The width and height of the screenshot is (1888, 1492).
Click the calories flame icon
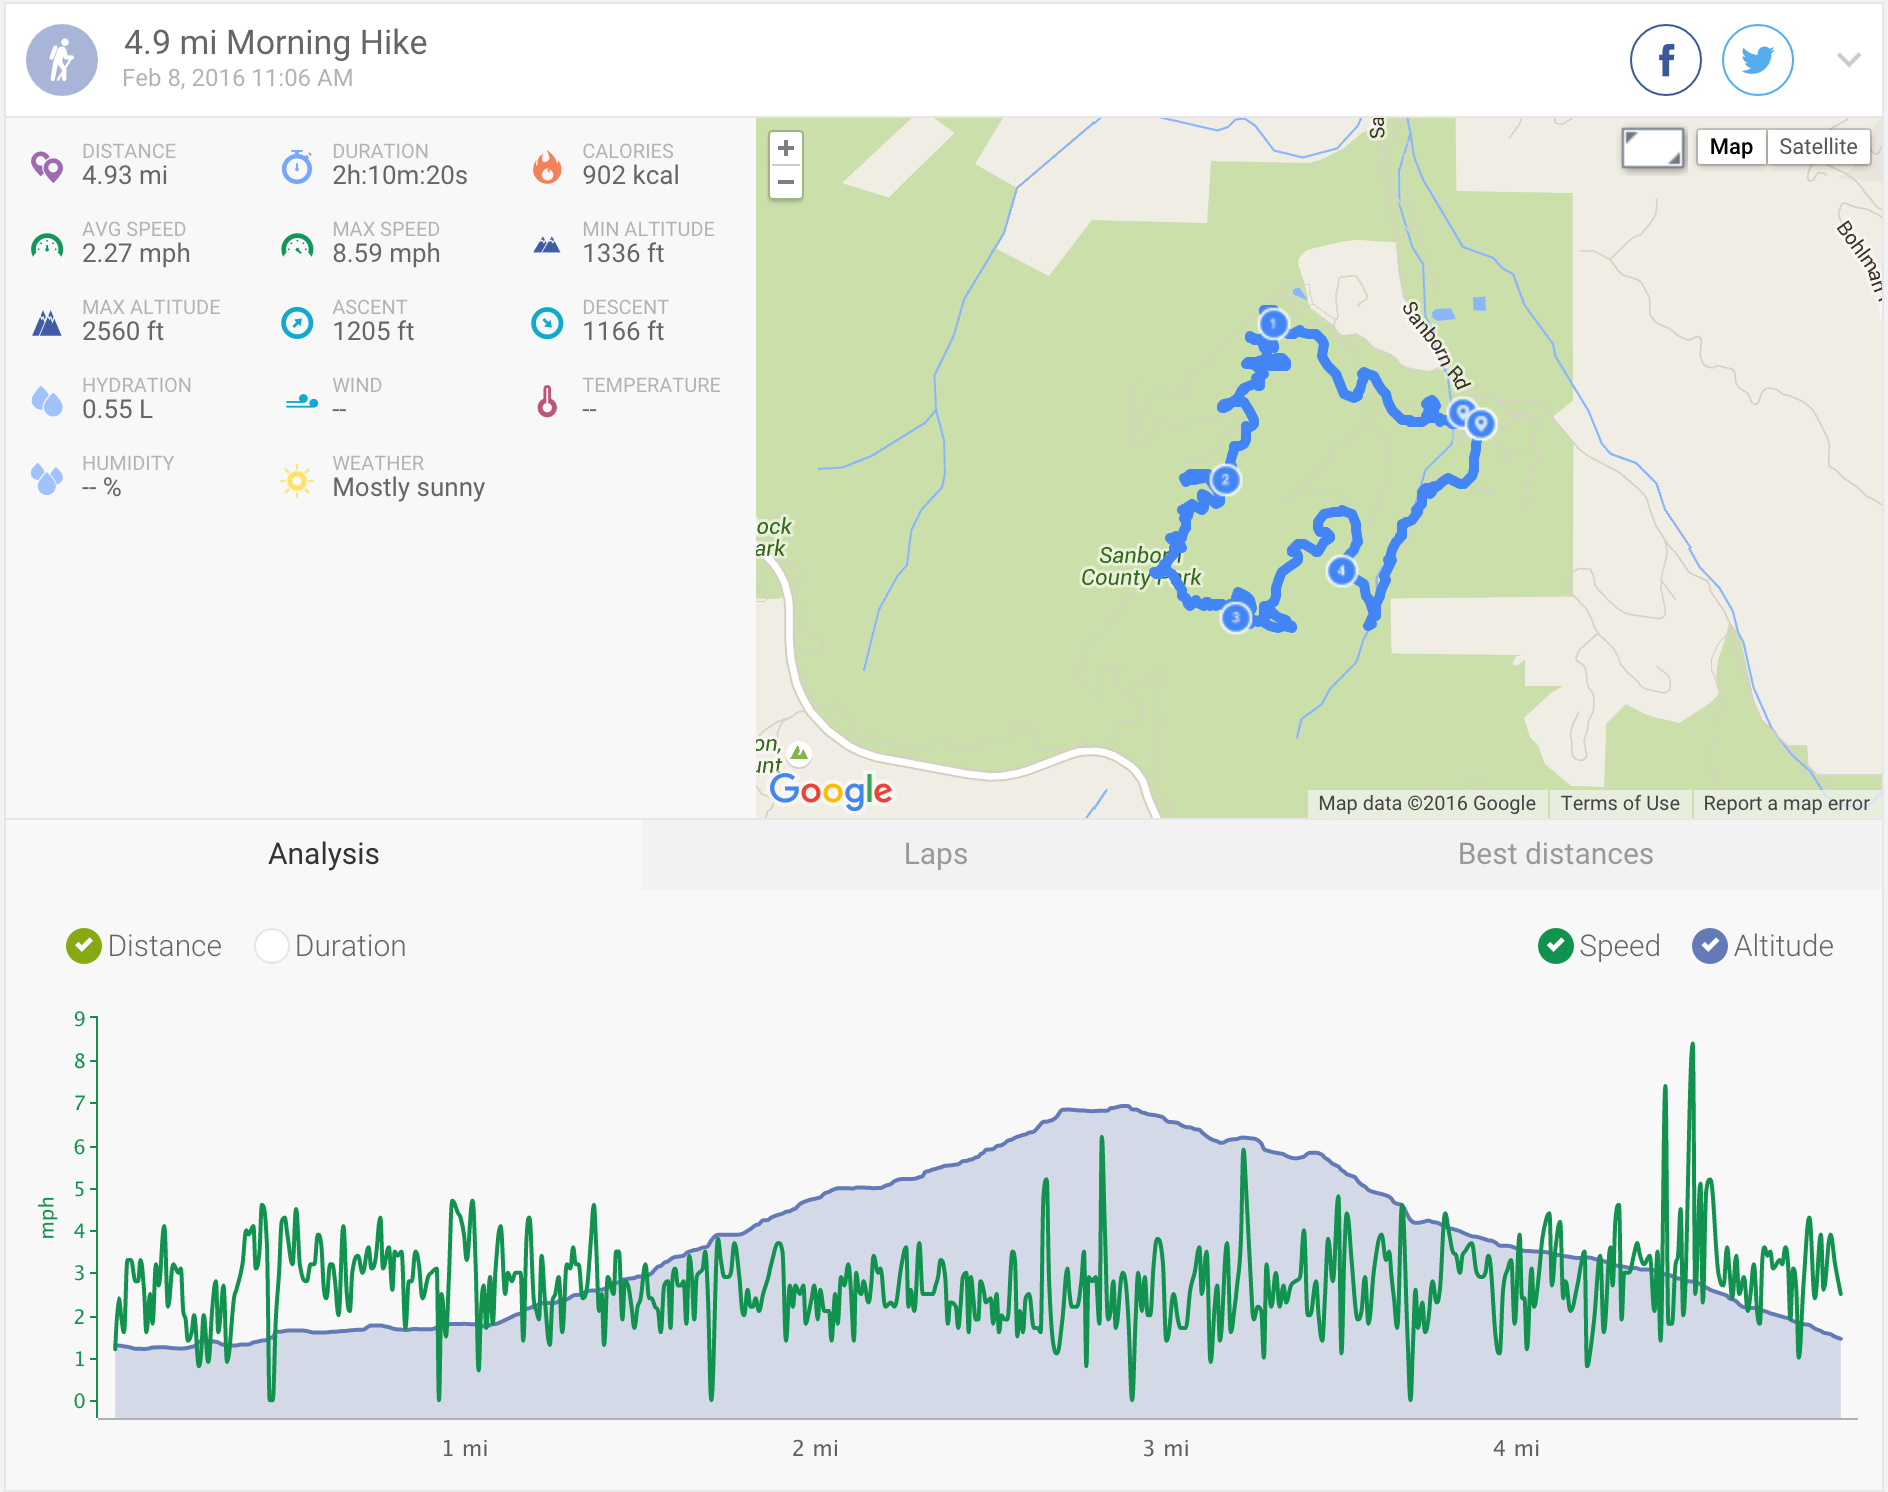coord(547,167)
